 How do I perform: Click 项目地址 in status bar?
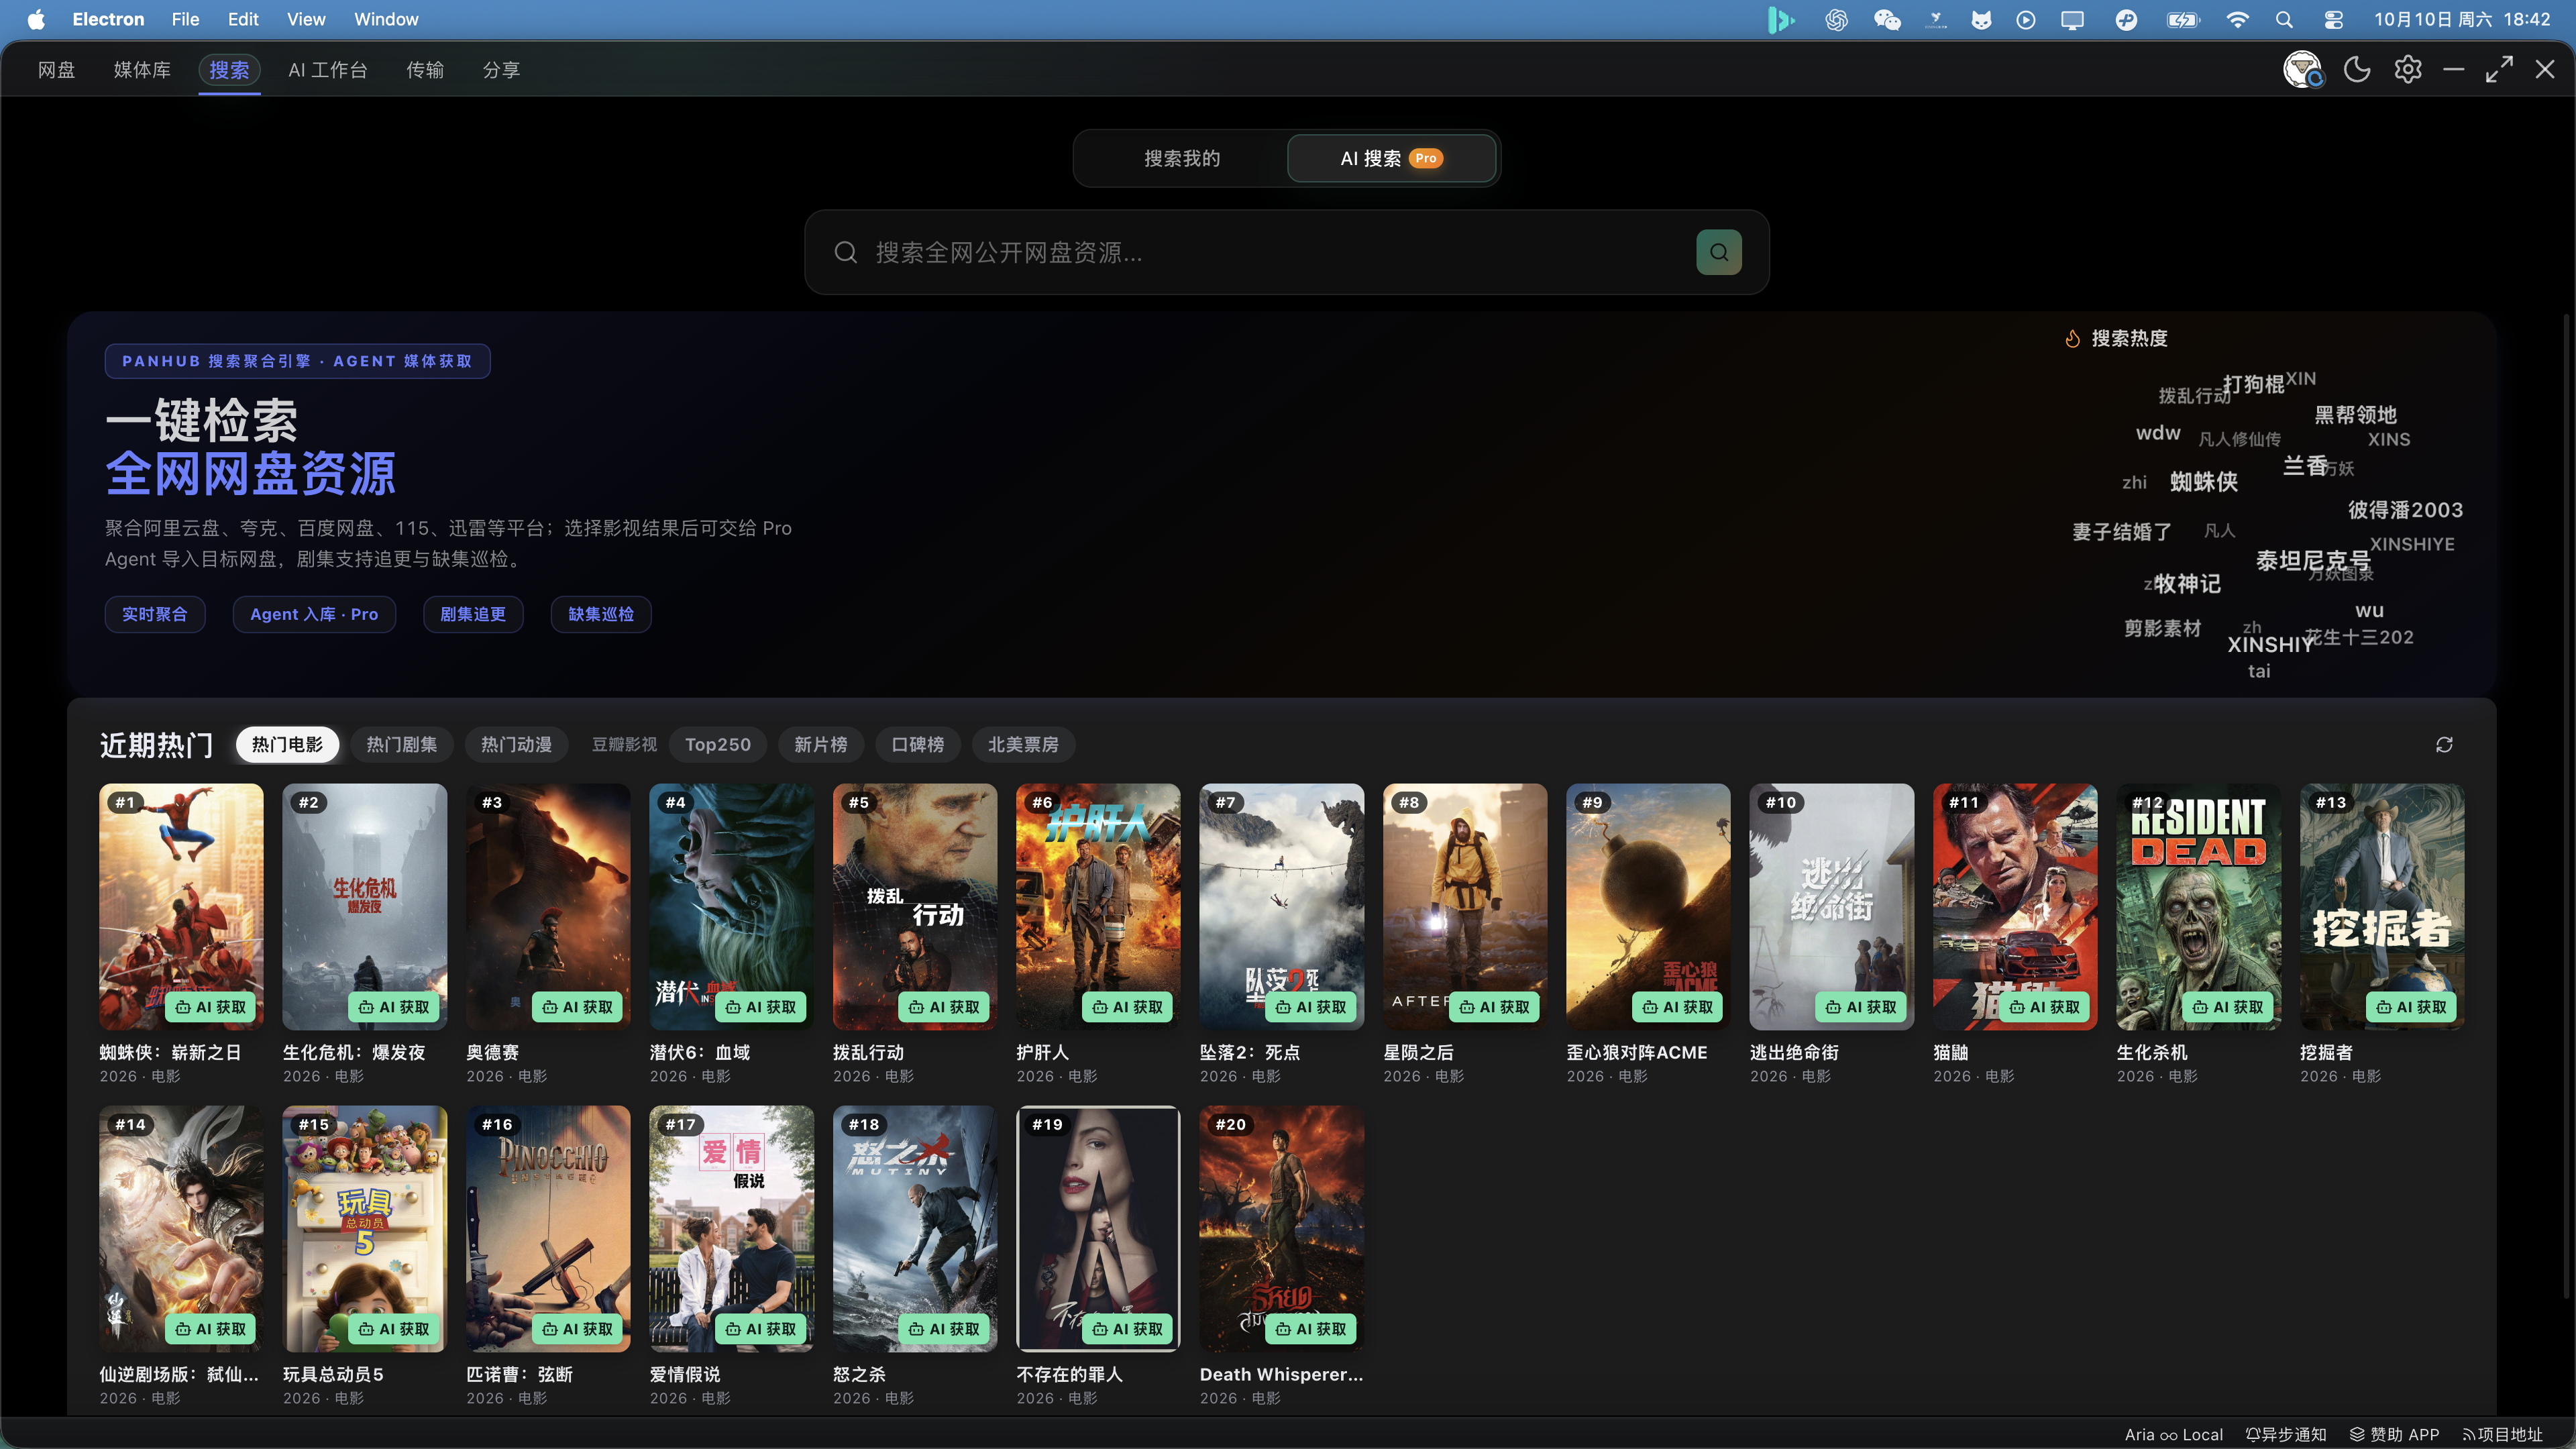[2503, 1434]
